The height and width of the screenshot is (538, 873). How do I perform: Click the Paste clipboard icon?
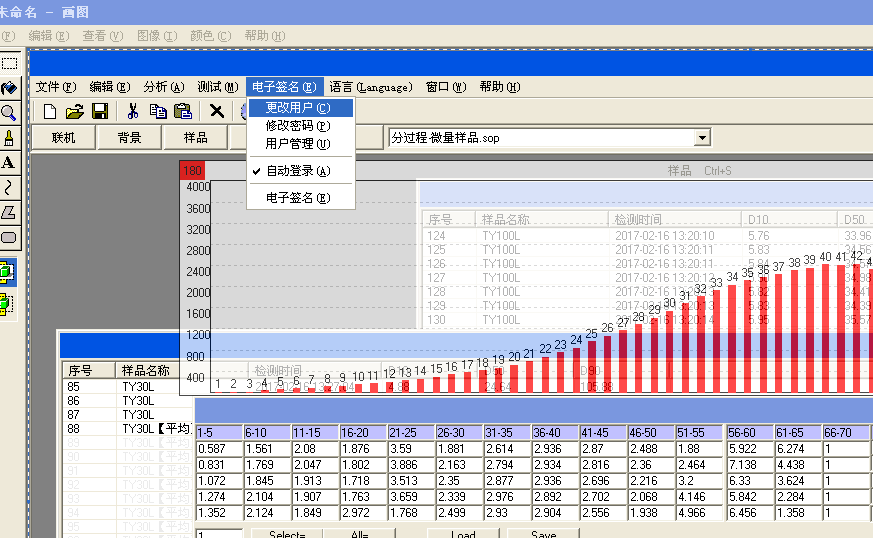(x=182, y=111)
